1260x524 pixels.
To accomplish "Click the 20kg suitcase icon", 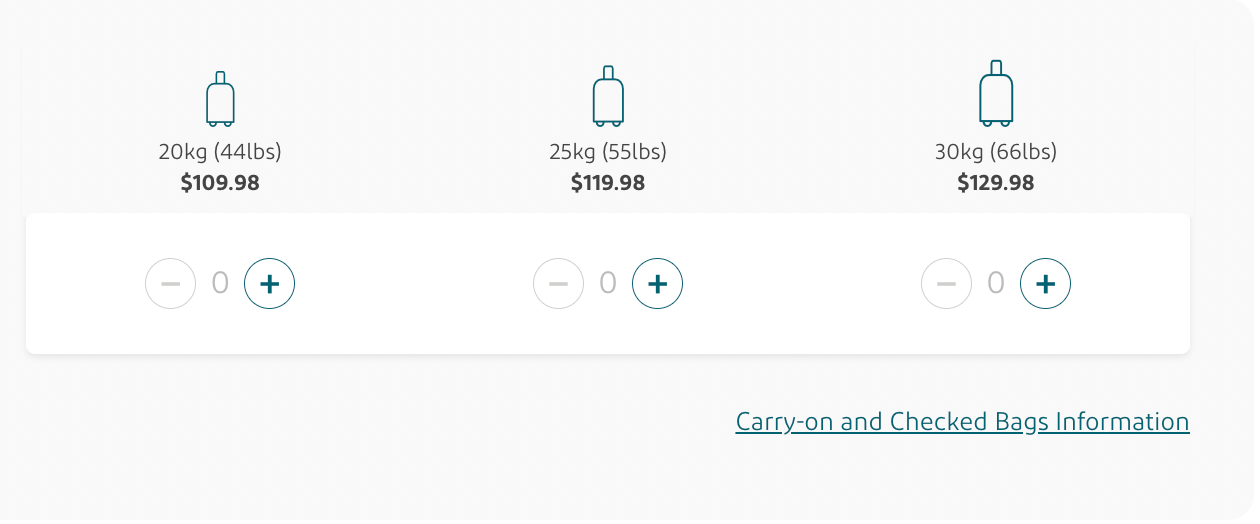I will tap(220, 100).
